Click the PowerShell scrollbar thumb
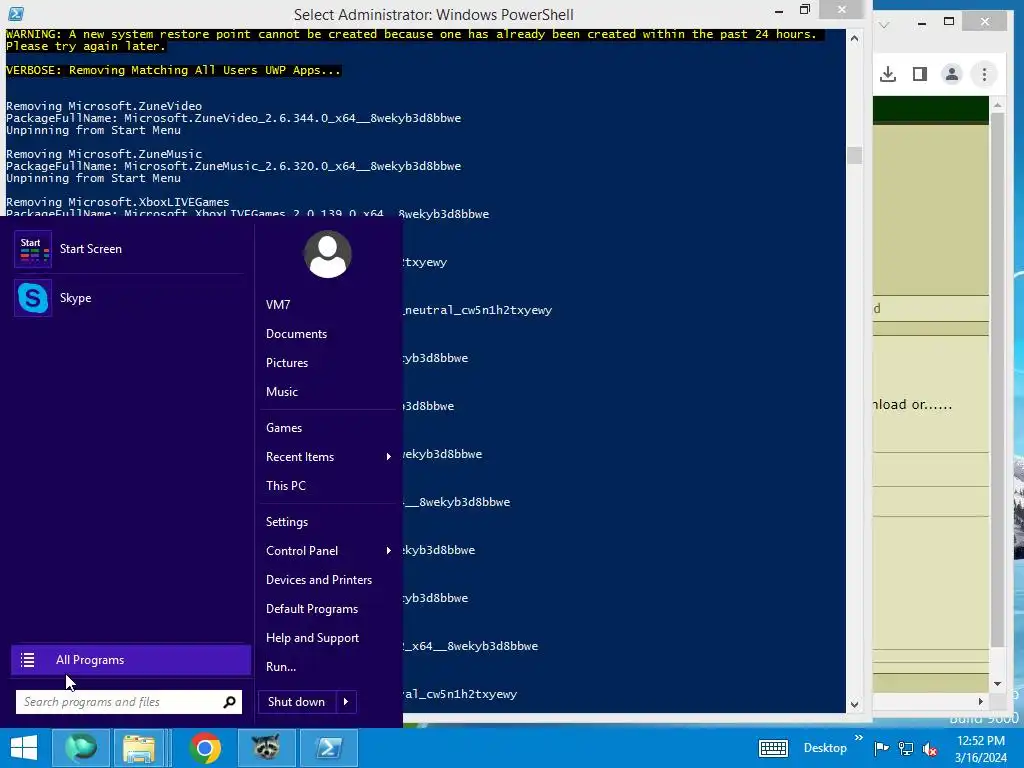Screen dimensions: 1024x768 click(854, 155)
